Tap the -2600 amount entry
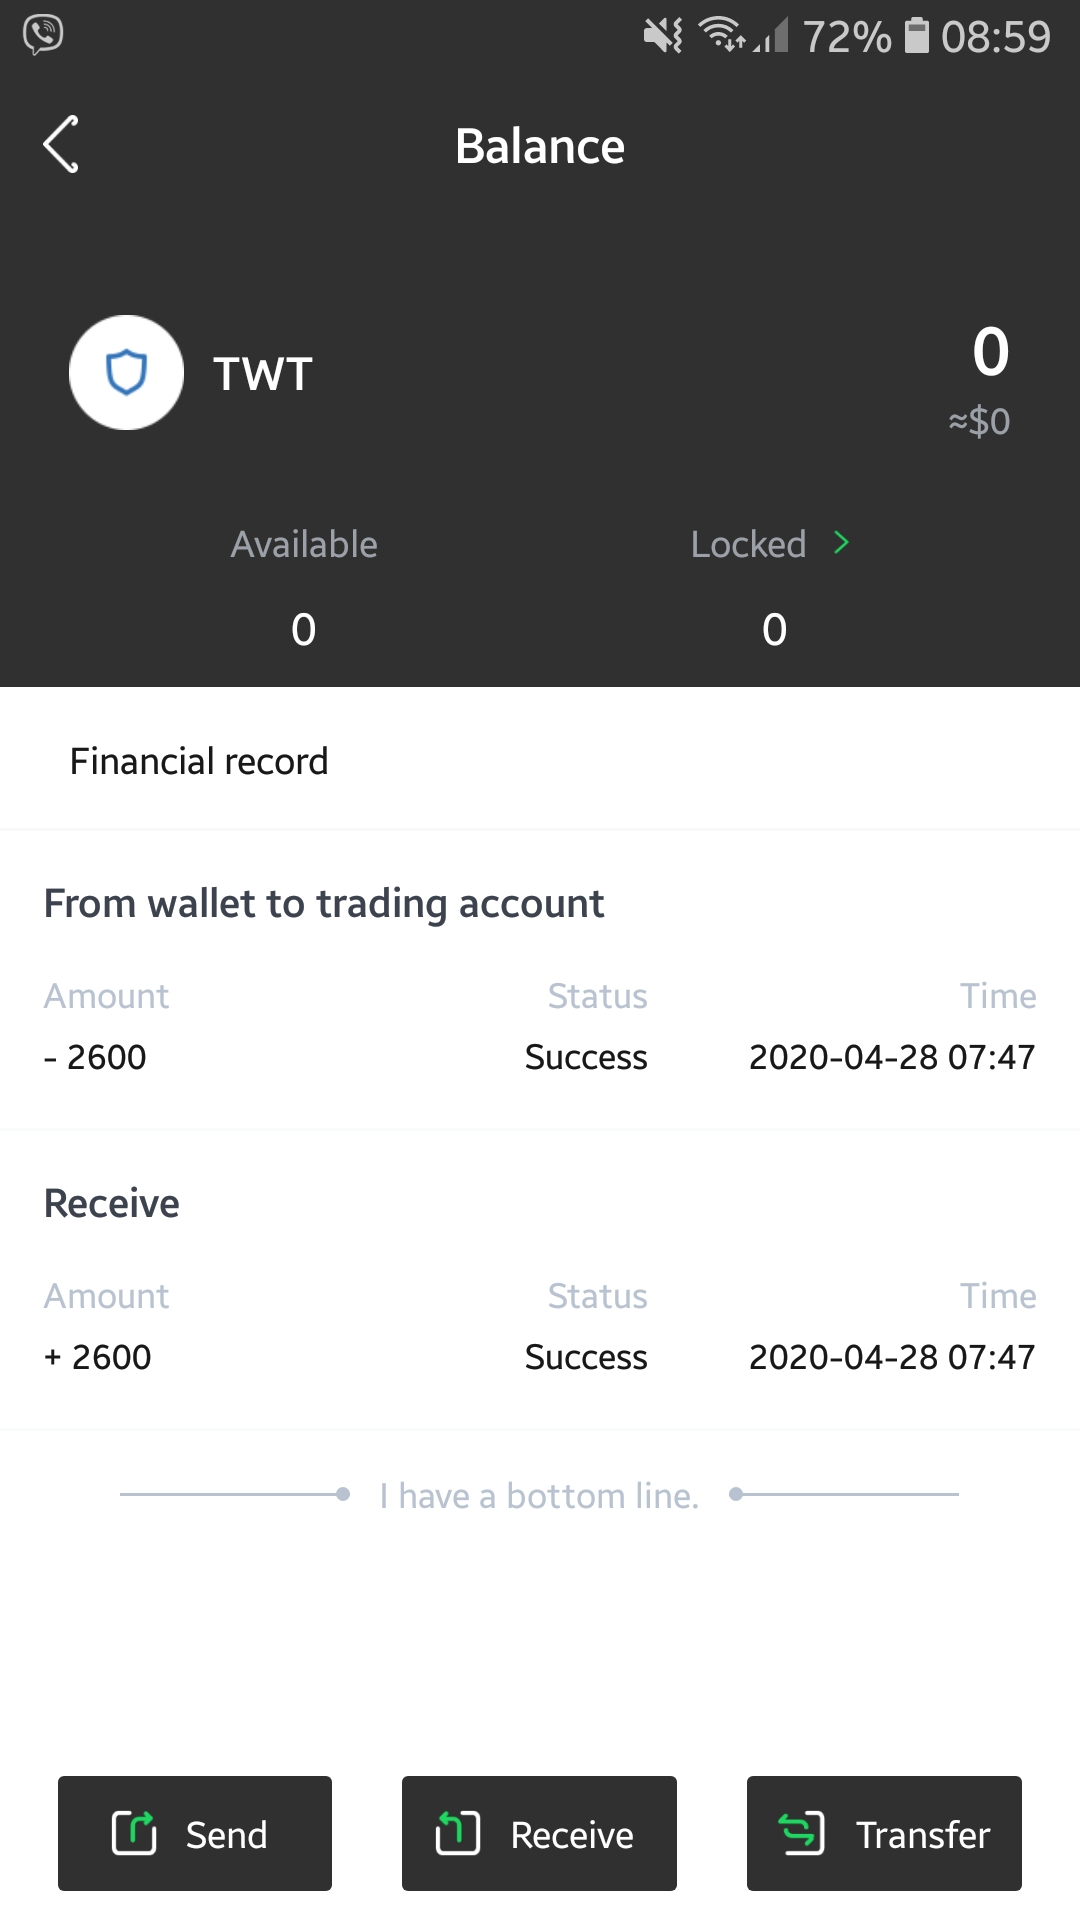The image size is (1080, 1920). coord(95,1057)
